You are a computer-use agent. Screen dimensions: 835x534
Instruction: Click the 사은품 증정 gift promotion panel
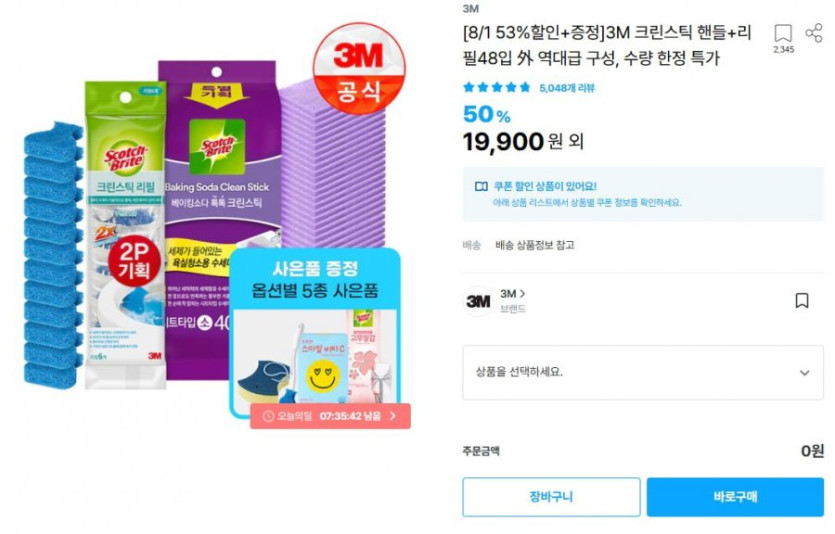315,327
